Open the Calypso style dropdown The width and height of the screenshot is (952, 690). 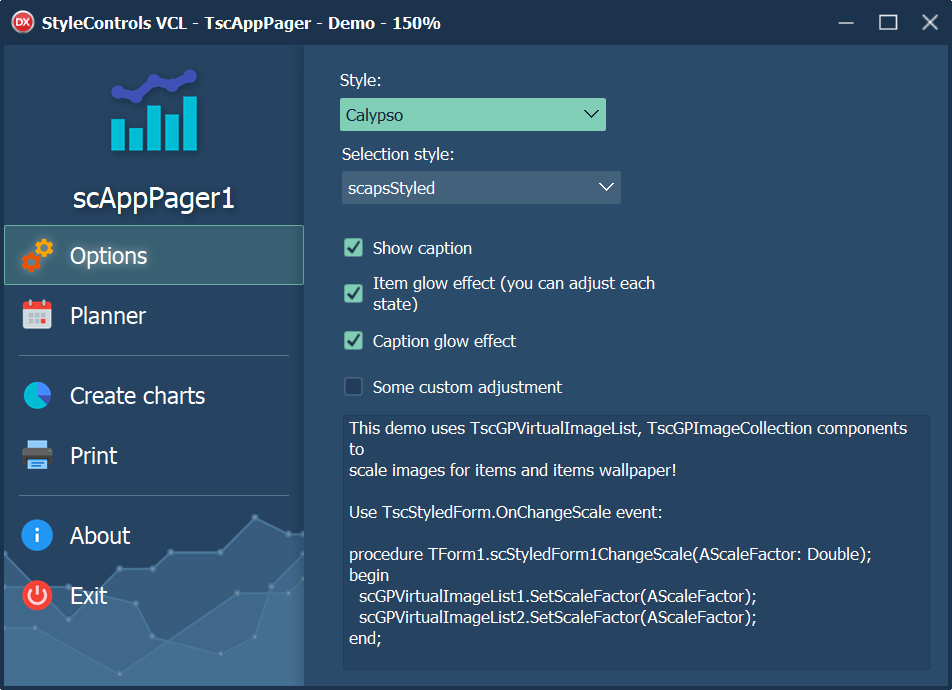pos(472,114)
